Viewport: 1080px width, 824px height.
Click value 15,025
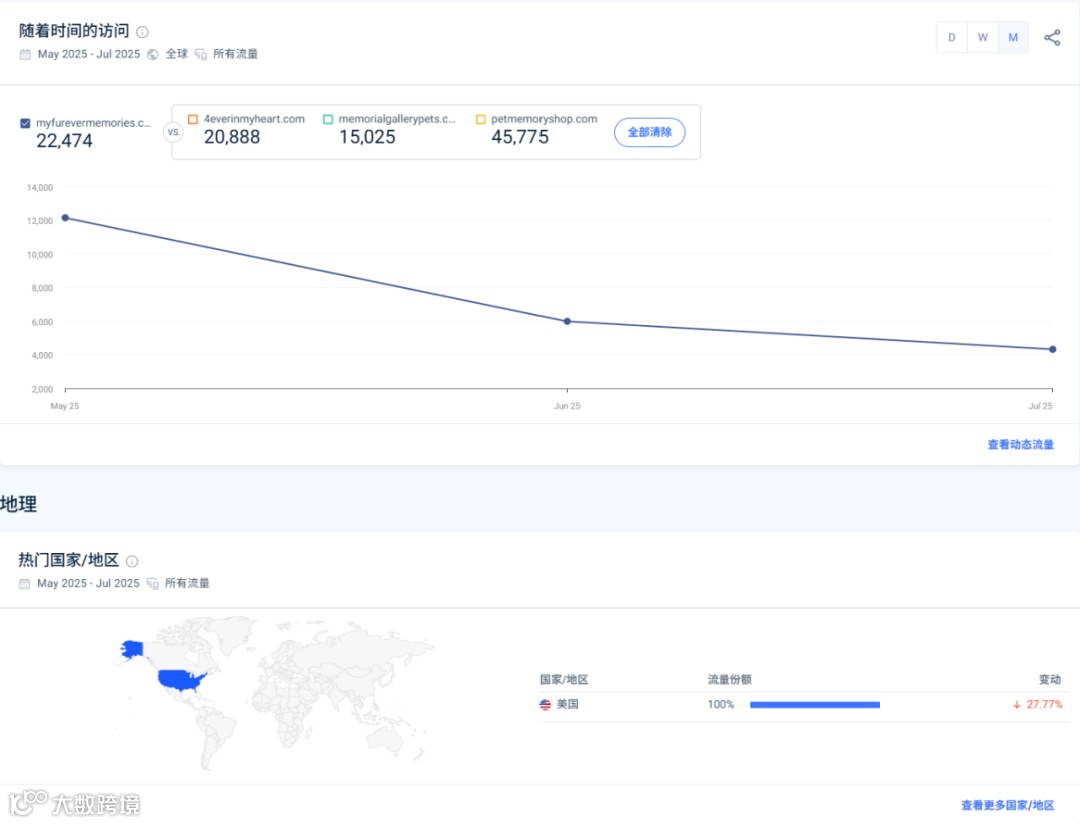pyautogui.click(x=367, y=137)
